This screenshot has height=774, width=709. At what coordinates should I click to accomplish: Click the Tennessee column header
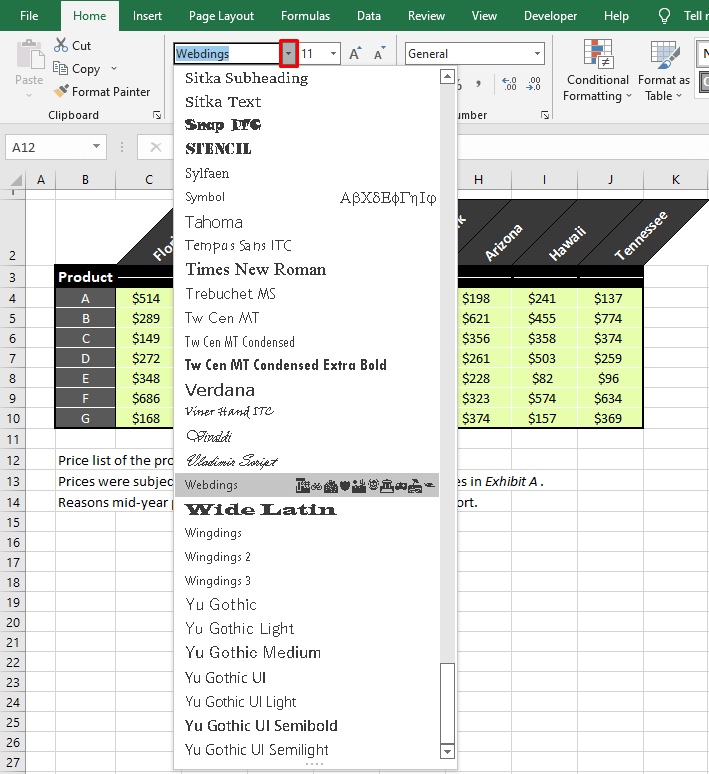641,235
